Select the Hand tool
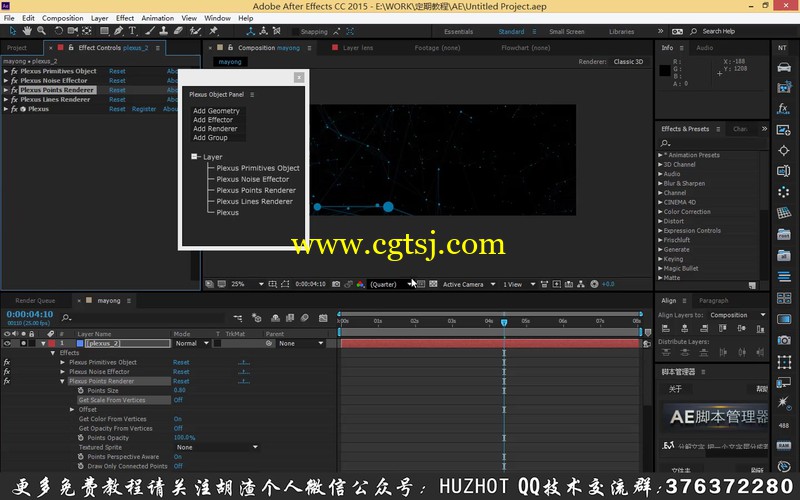The height and width of the screenshot is (500, 800). point(27,31)
